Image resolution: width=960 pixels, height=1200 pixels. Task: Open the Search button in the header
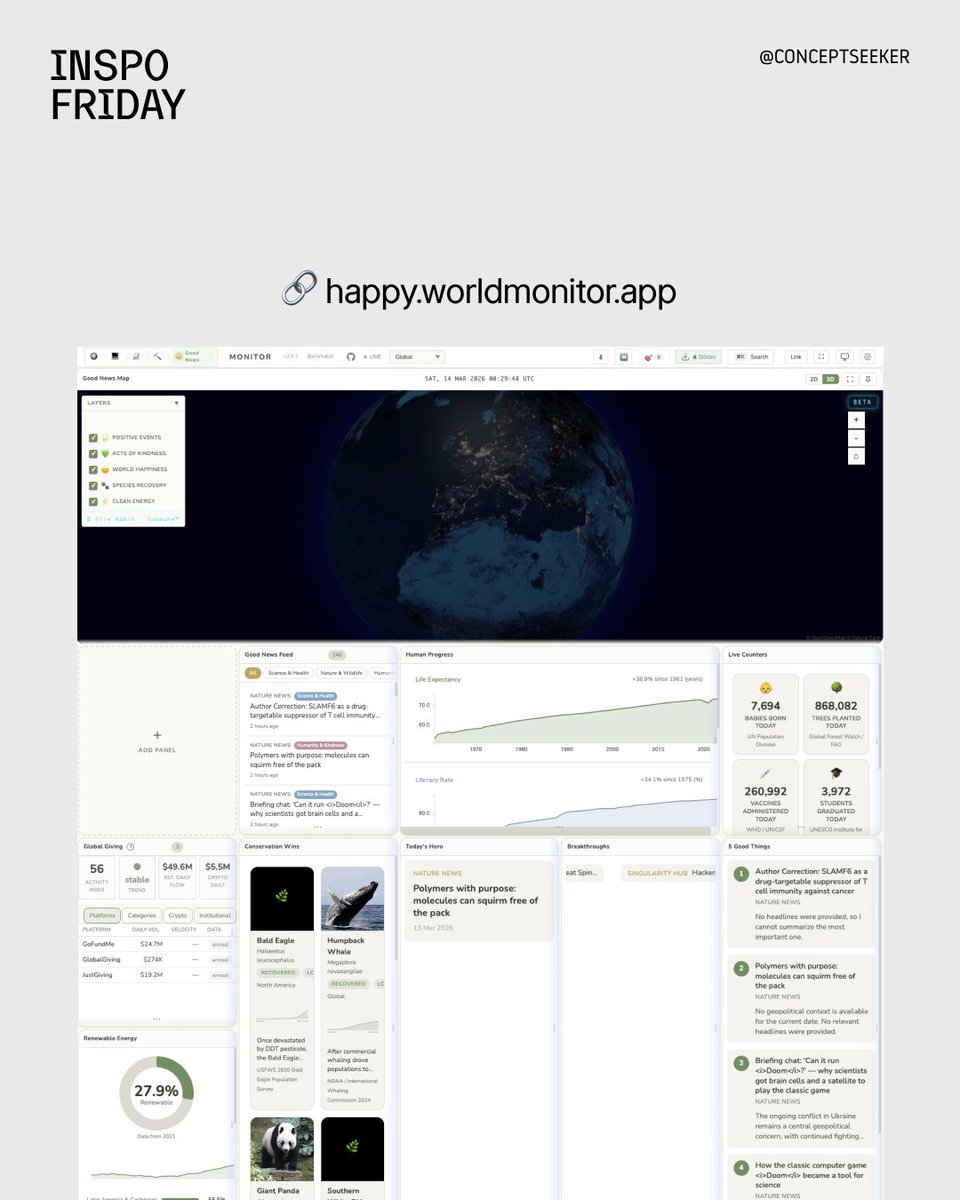[x=751, y=356]
